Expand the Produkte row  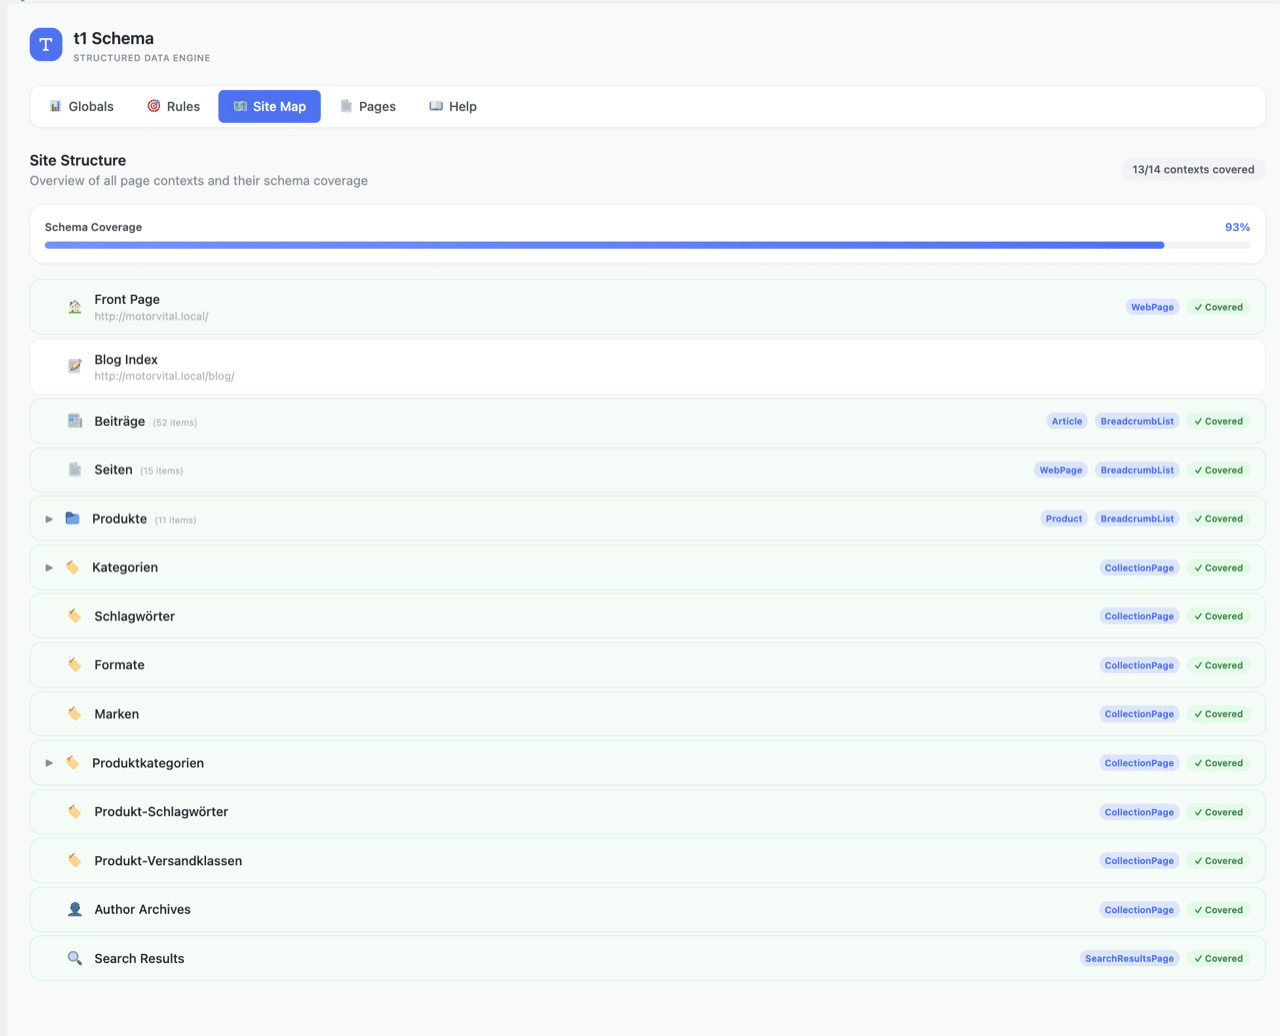[49, 519]
